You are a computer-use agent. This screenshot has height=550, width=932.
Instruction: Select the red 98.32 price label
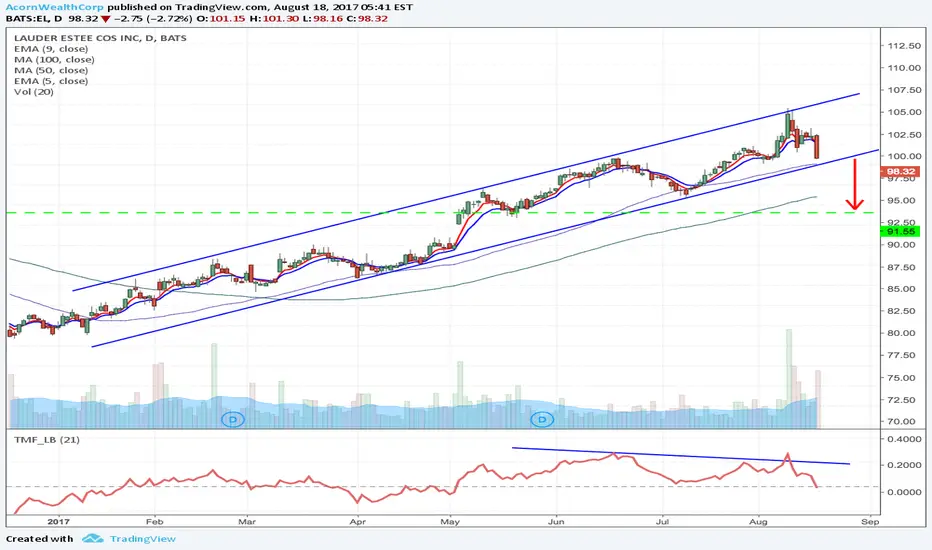tap(901, 171)
